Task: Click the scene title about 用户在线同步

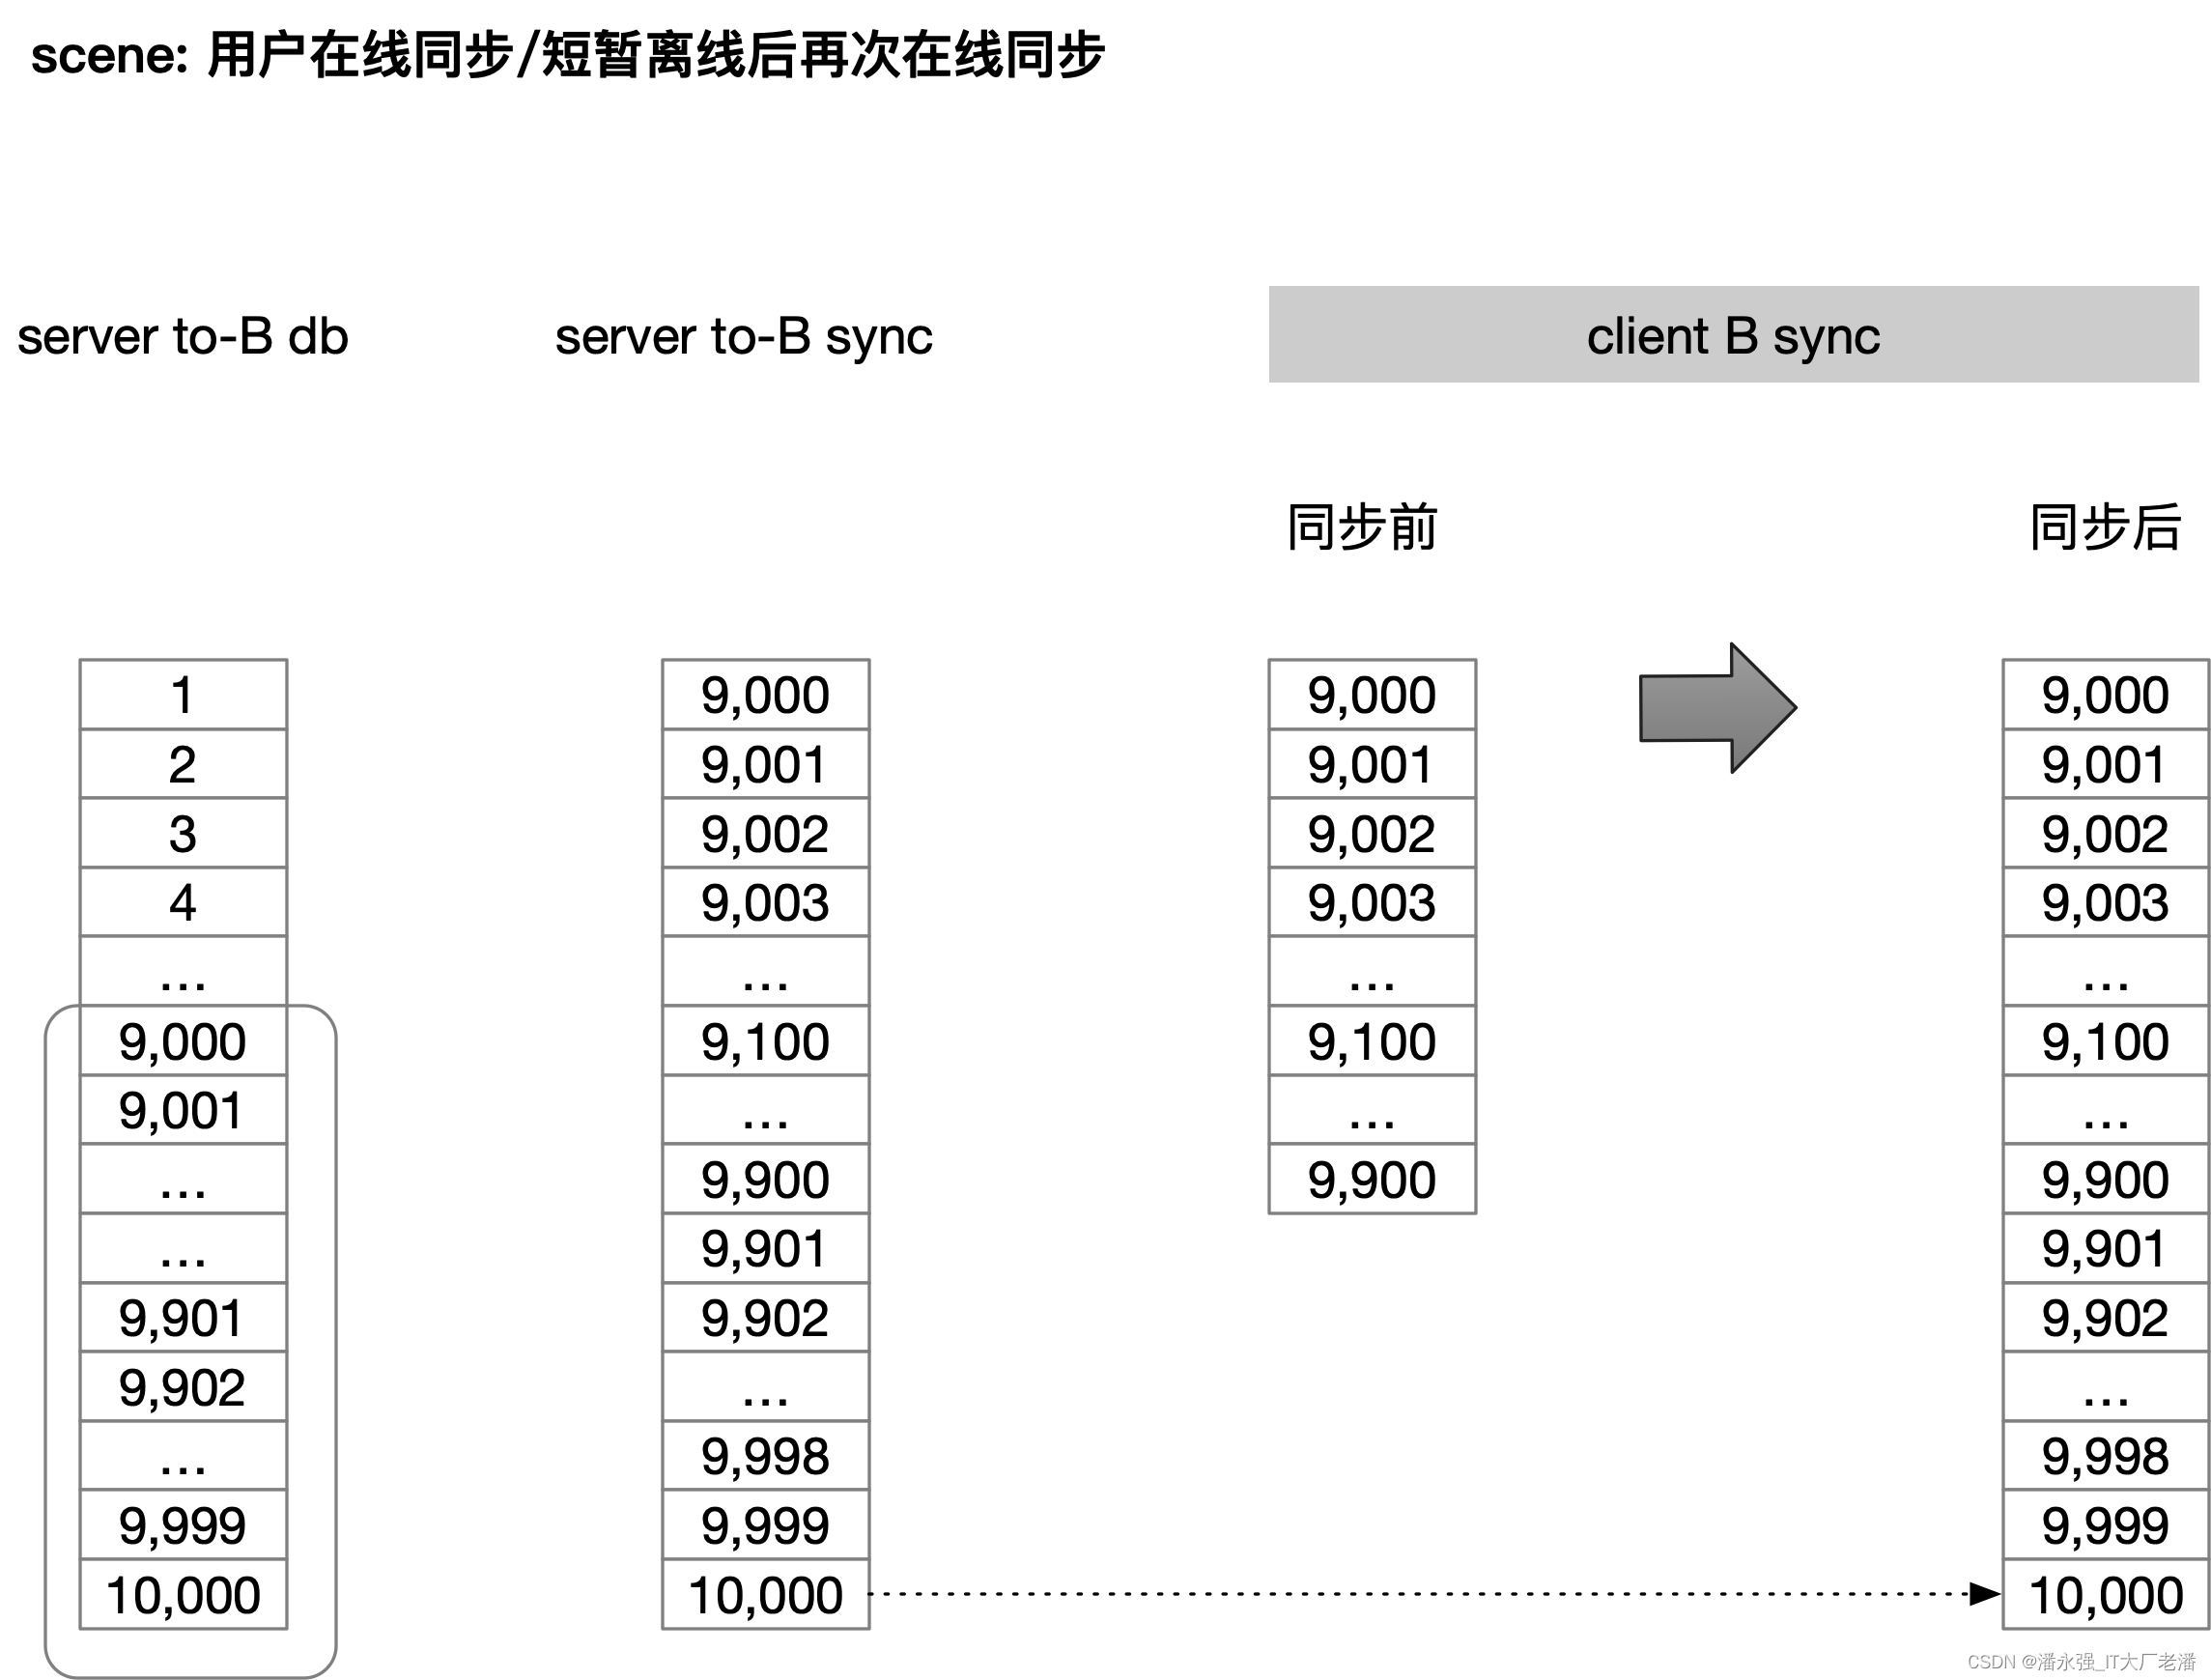Action: coord(567,55)
